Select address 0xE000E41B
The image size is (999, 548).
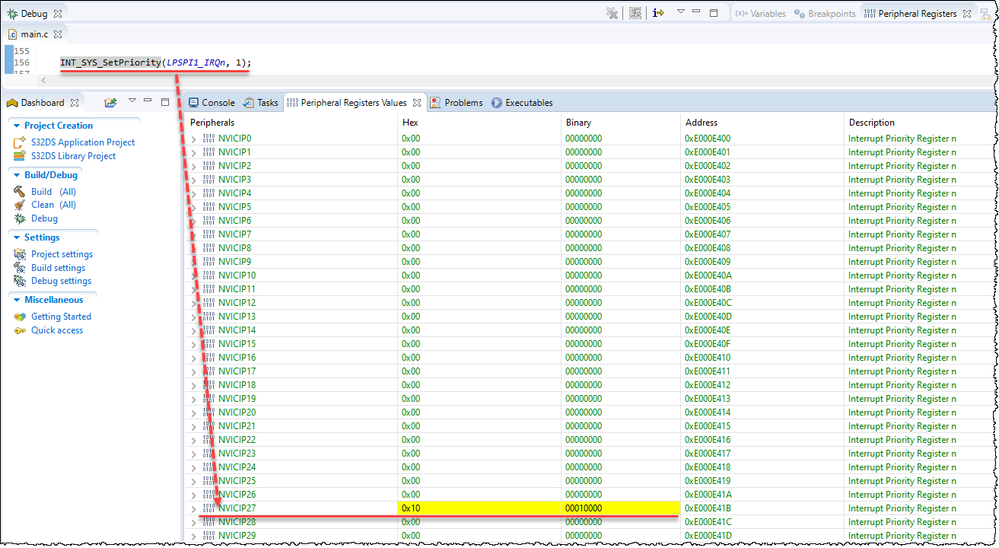tap(707, 508)
